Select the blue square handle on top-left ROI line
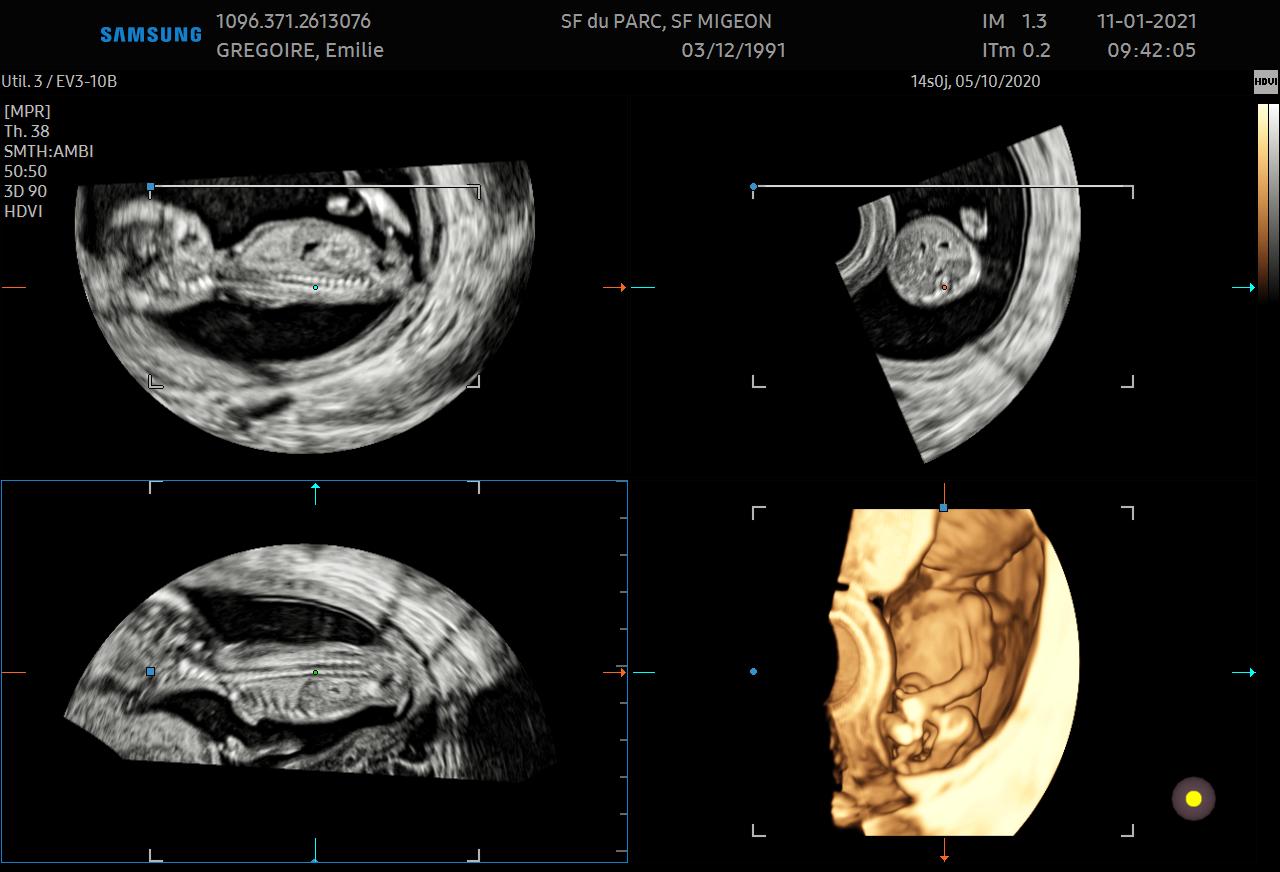Screen dimensions: 1280x872 150,187
